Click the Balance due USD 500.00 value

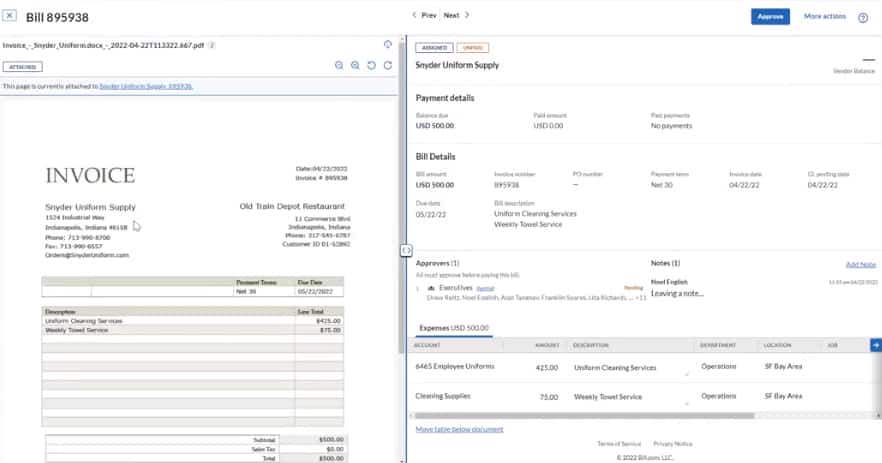[x=435, y=126]
